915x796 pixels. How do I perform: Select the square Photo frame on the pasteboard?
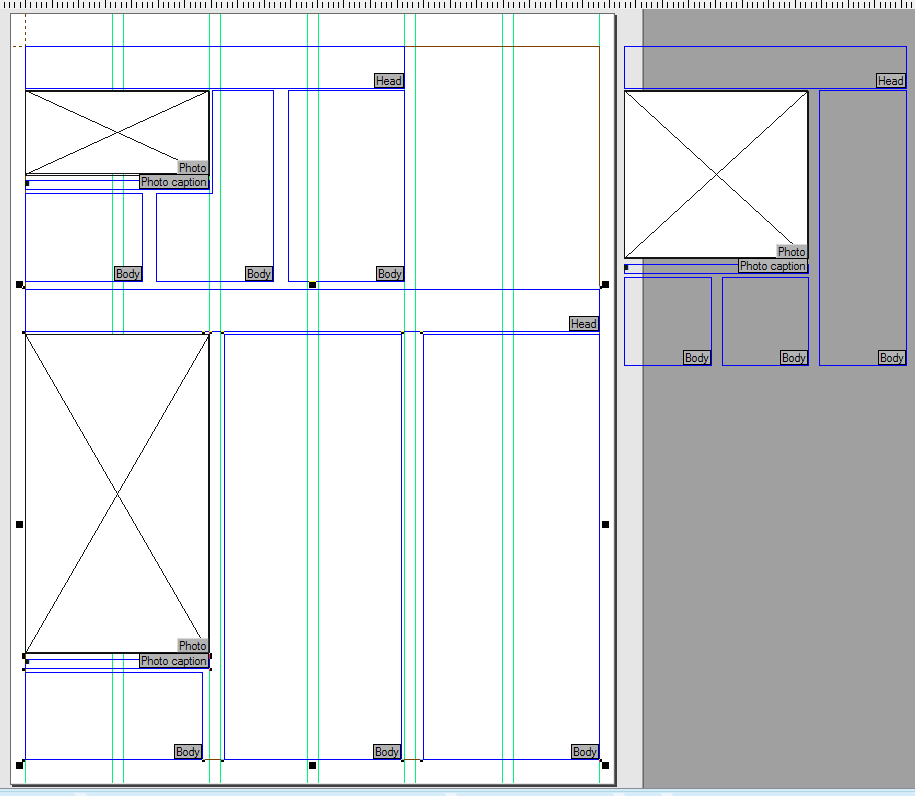click(x=716, y=174)
